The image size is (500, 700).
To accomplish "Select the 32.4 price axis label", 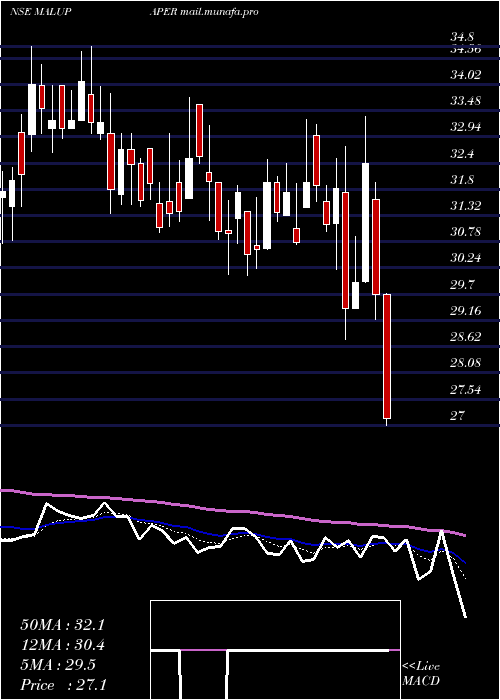I will 462,154.
